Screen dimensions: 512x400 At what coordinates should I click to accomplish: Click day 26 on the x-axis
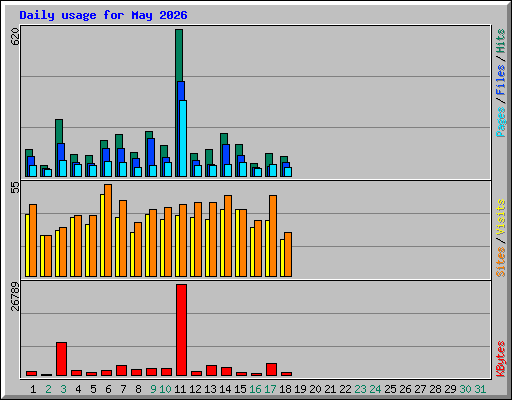pos(405,389)
